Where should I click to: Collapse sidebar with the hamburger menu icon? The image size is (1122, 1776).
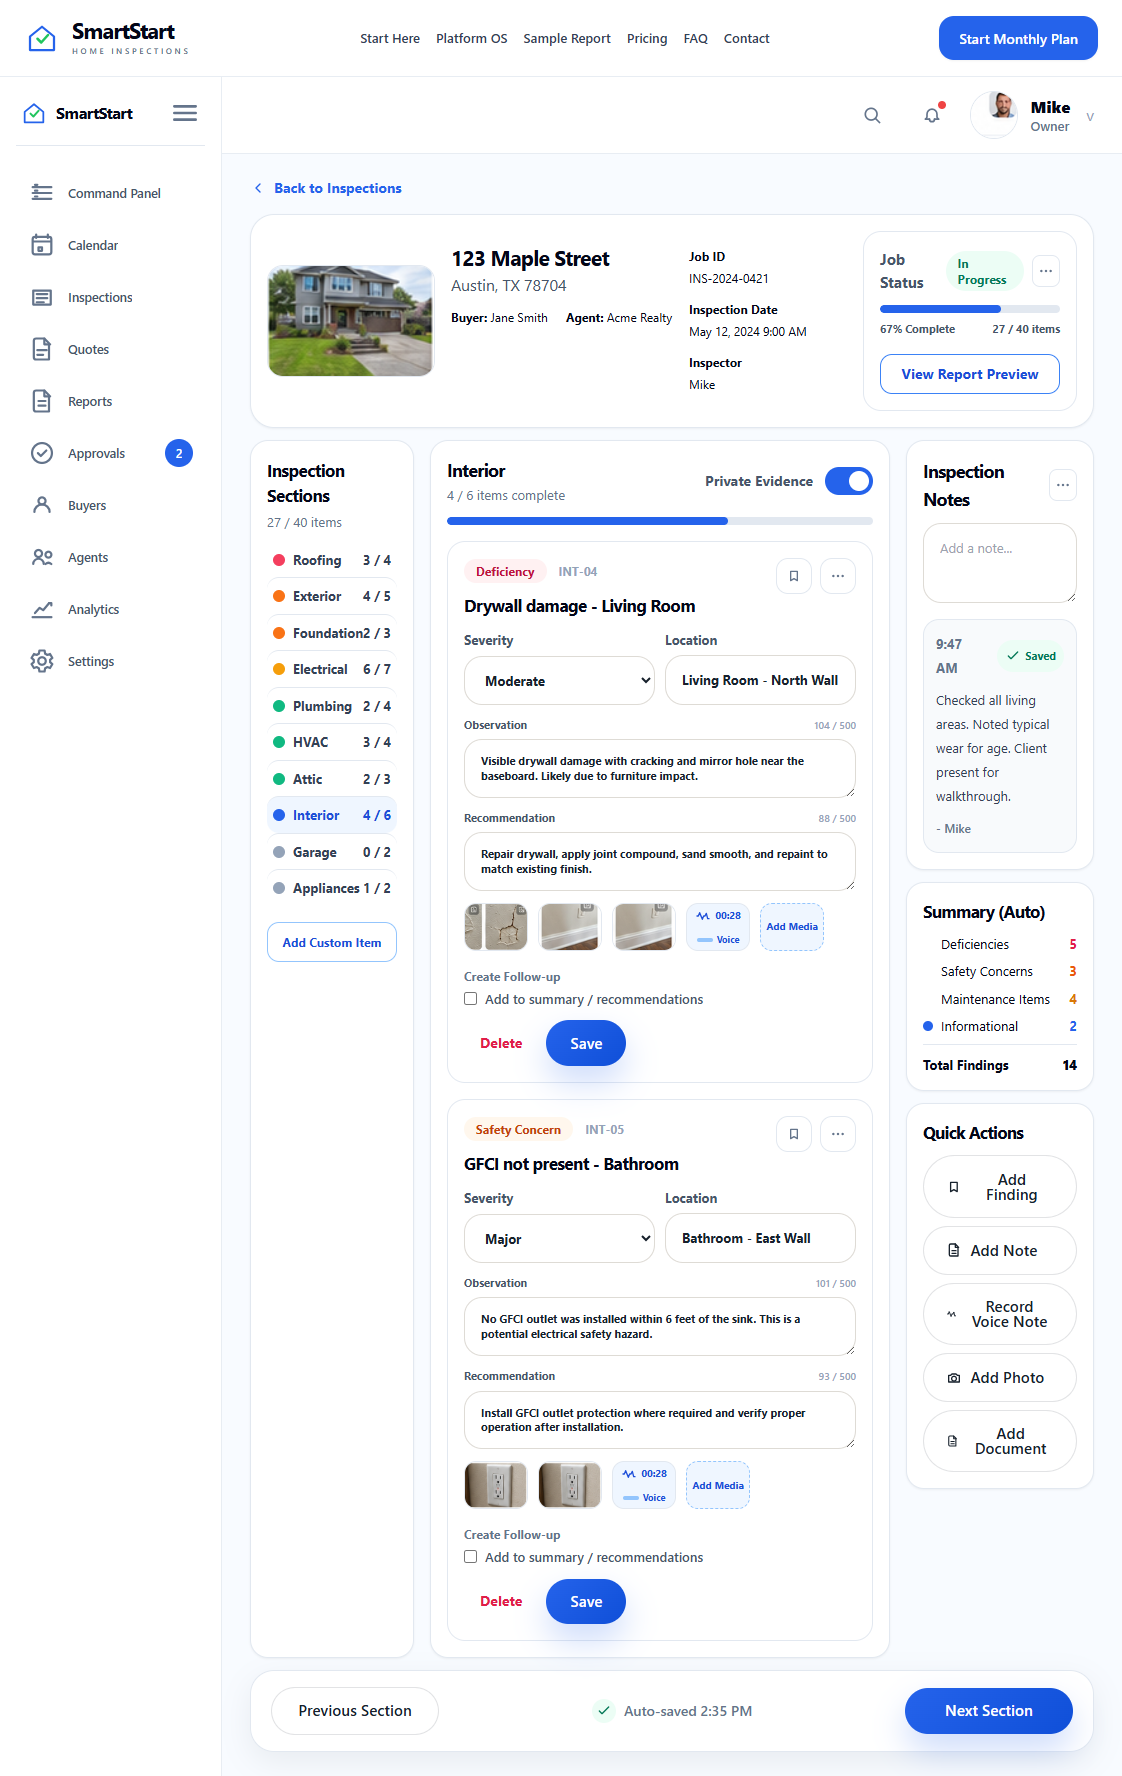(185, 113)
